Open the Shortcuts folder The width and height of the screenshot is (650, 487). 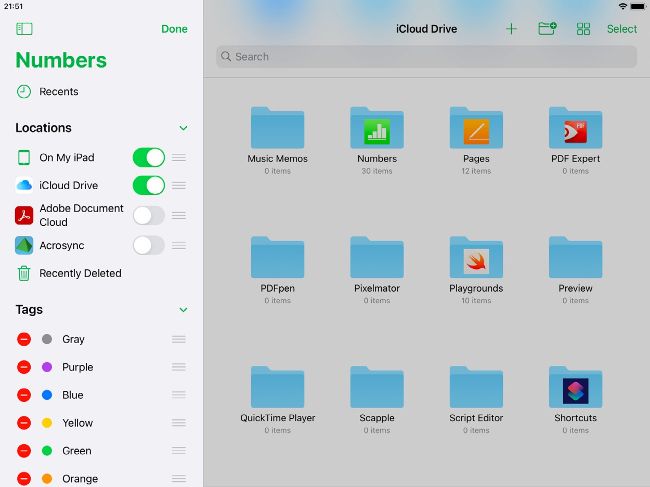click(575, 389)
